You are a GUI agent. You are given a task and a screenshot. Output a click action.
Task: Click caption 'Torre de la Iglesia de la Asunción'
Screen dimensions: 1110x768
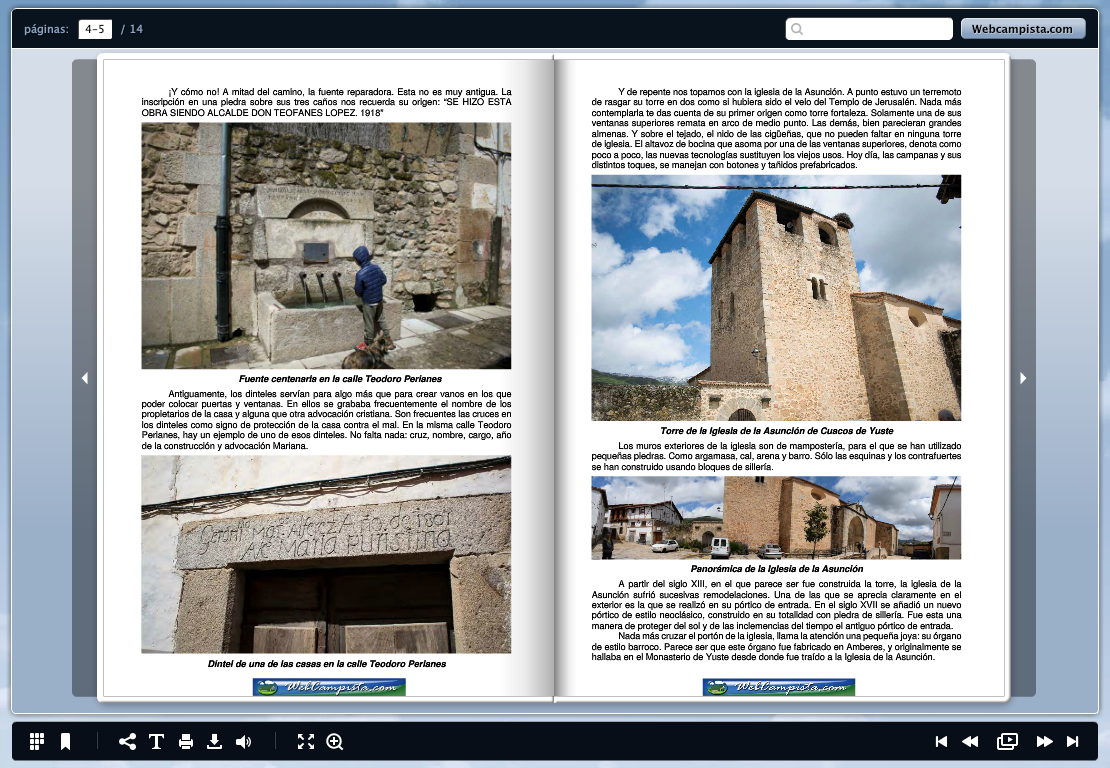click(777, 431)
